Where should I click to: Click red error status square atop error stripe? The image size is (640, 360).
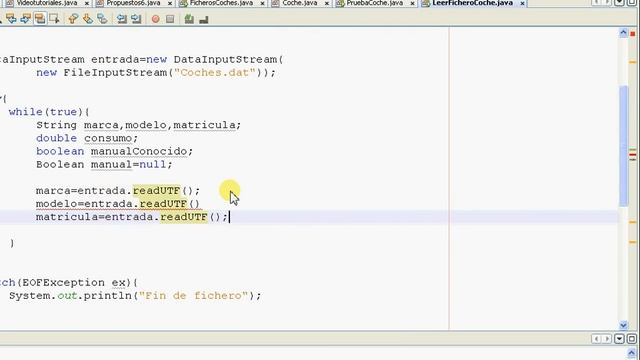click(x=633, y=33)
